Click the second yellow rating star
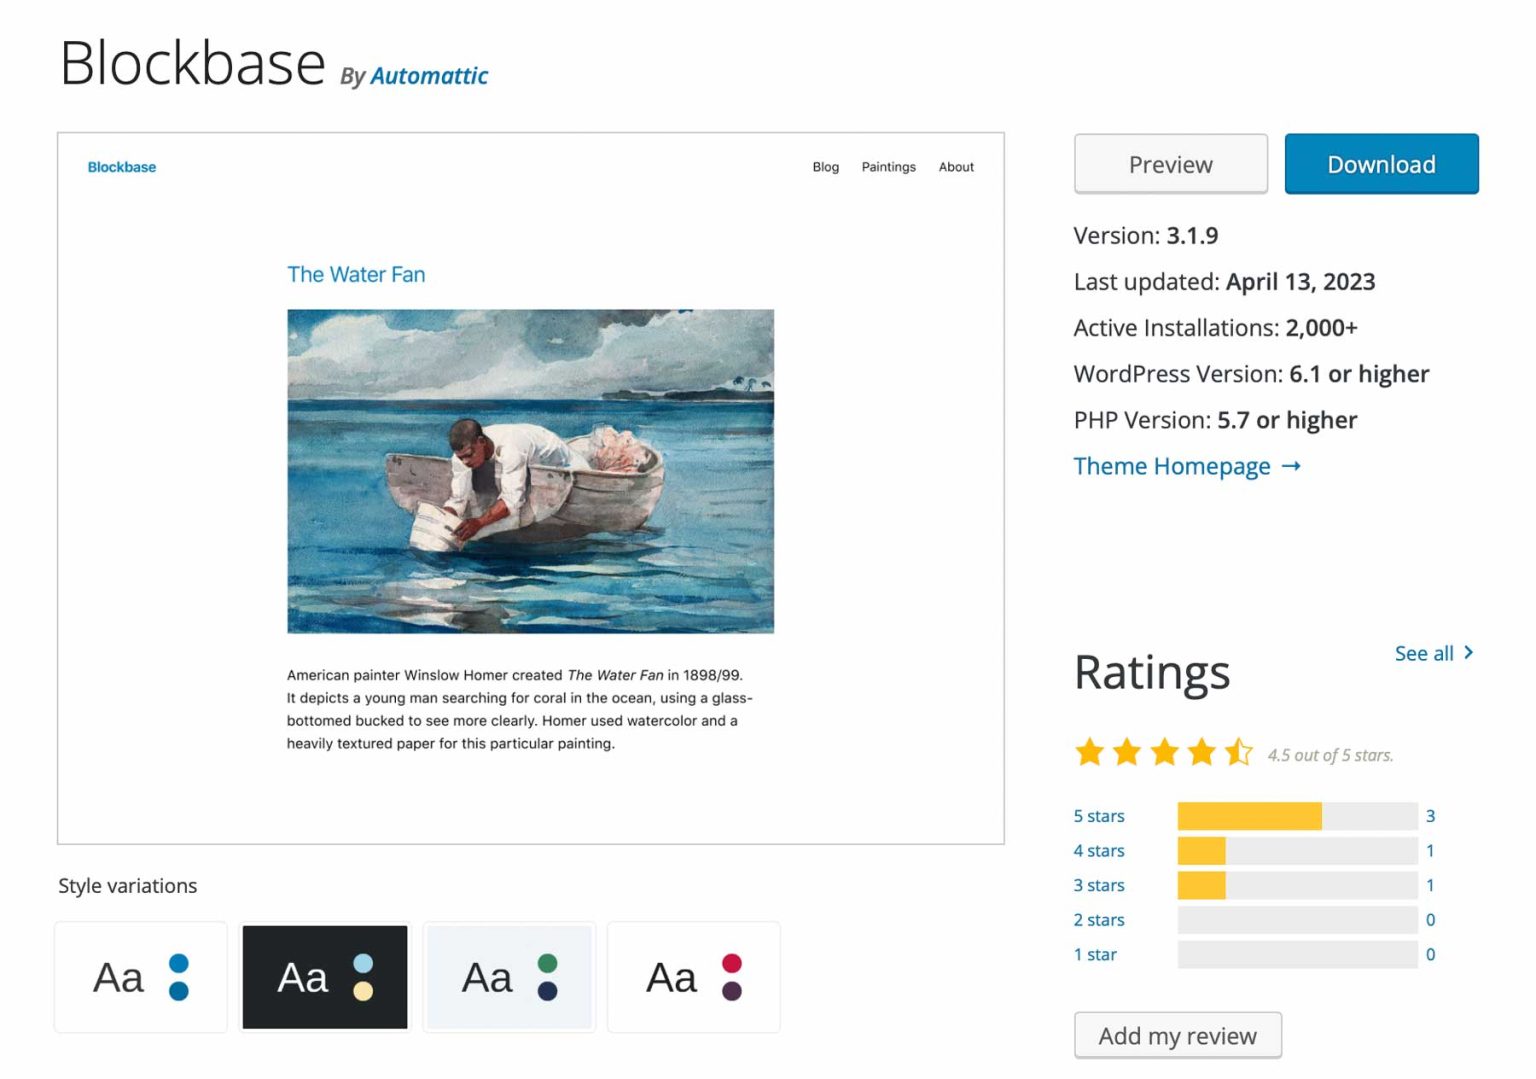This screenshot has width=1536, height=1079. (x=1127, y=752)
